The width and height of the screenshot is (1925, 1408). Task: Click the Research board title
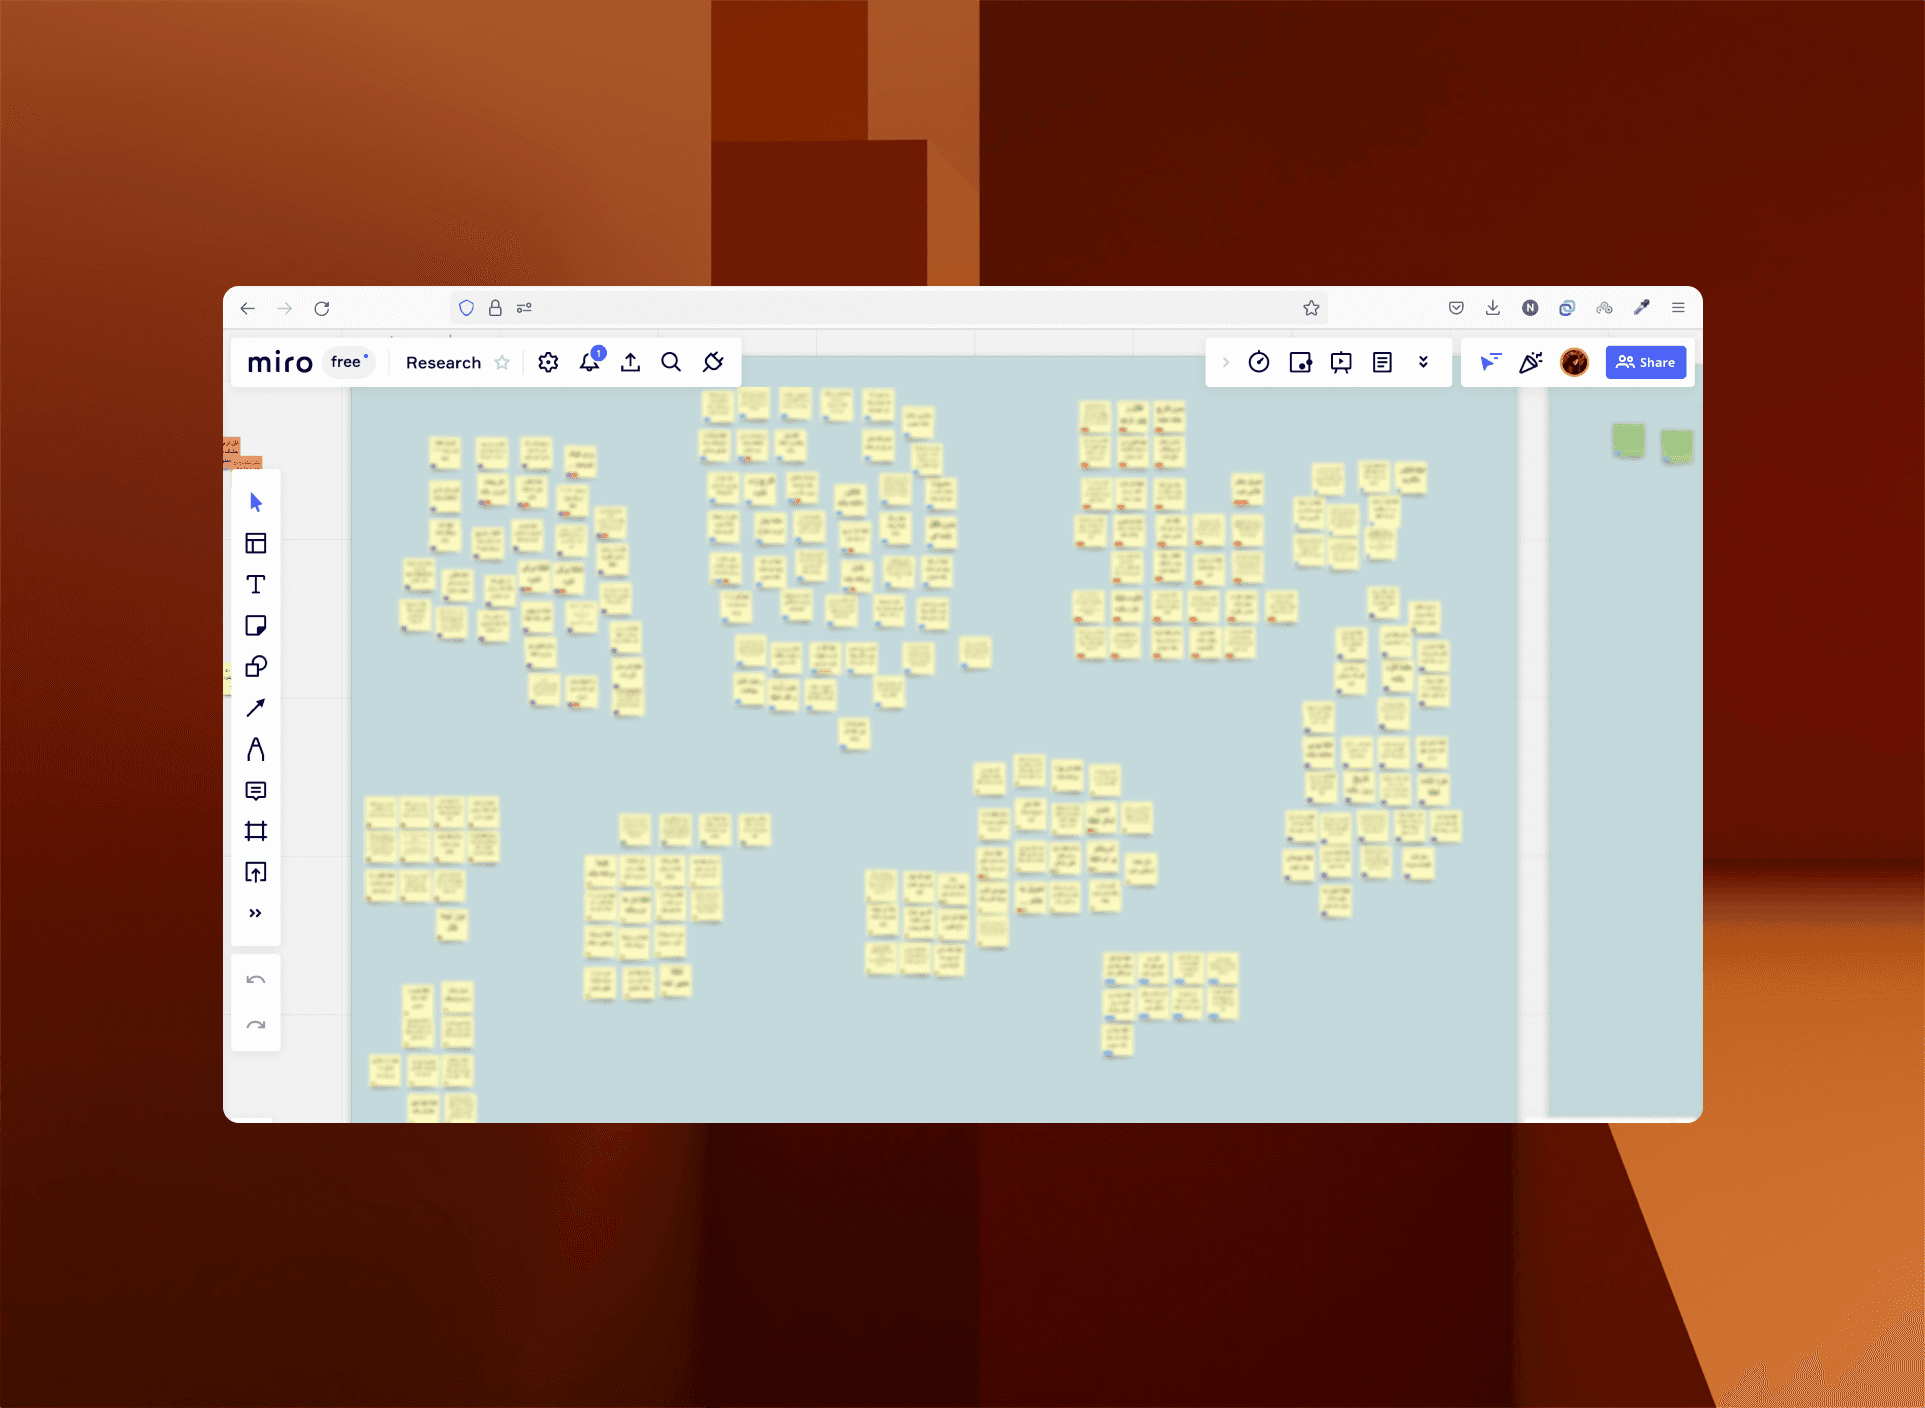[443, 363]
